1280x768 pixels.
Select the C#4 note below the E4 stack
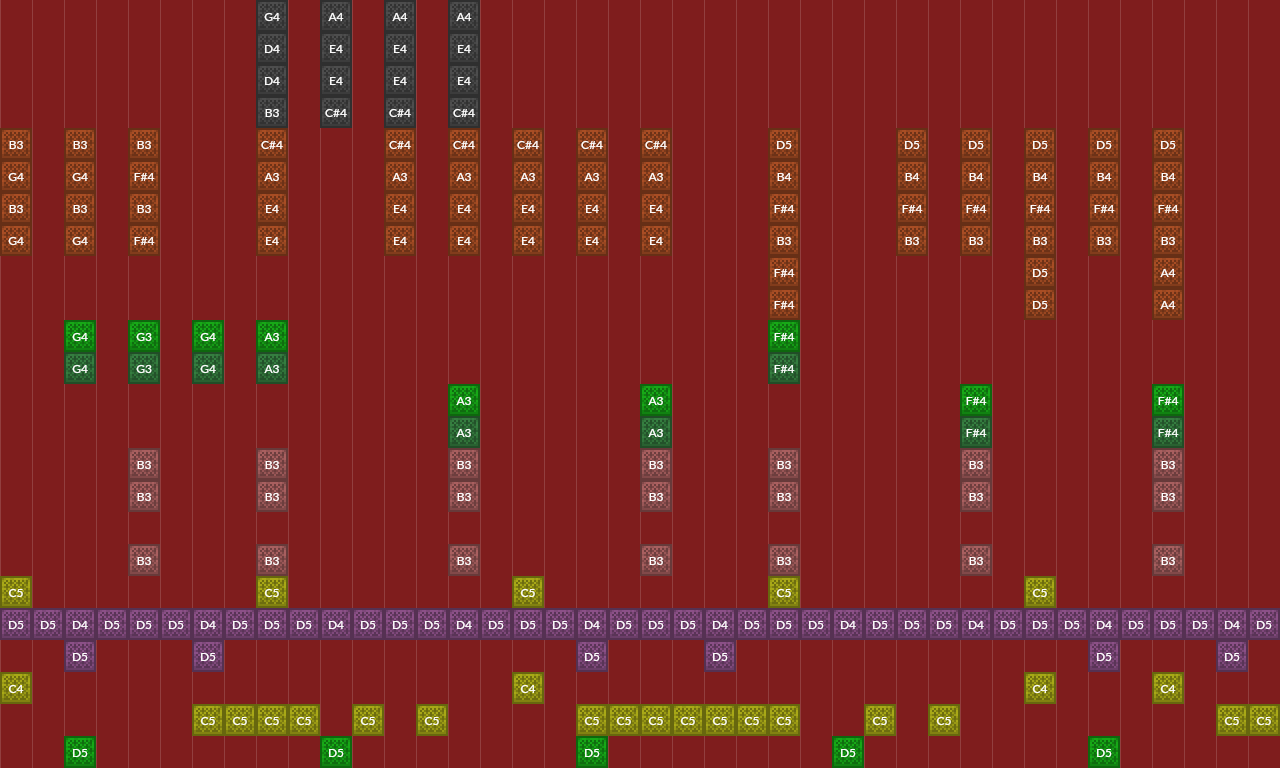coord(336,113)
